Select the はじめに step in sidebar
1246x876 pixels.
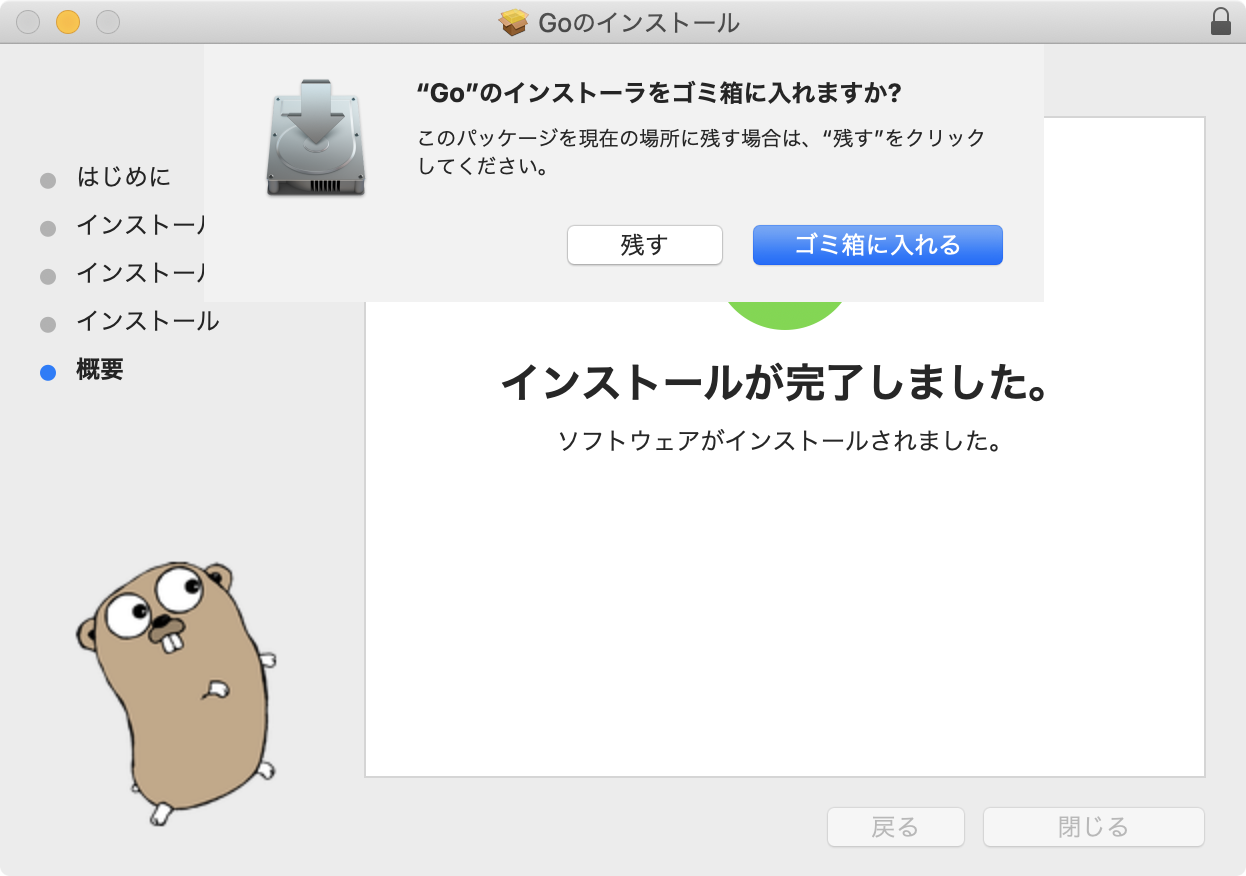(124, 177)
